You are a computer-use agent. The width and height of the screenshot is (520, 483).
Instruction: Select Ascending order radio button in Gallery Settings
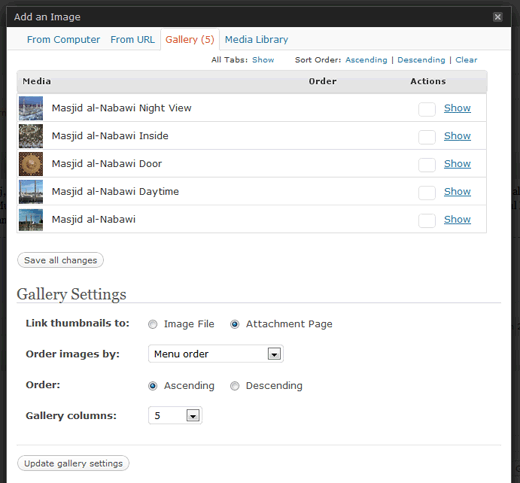pos(153,386)
